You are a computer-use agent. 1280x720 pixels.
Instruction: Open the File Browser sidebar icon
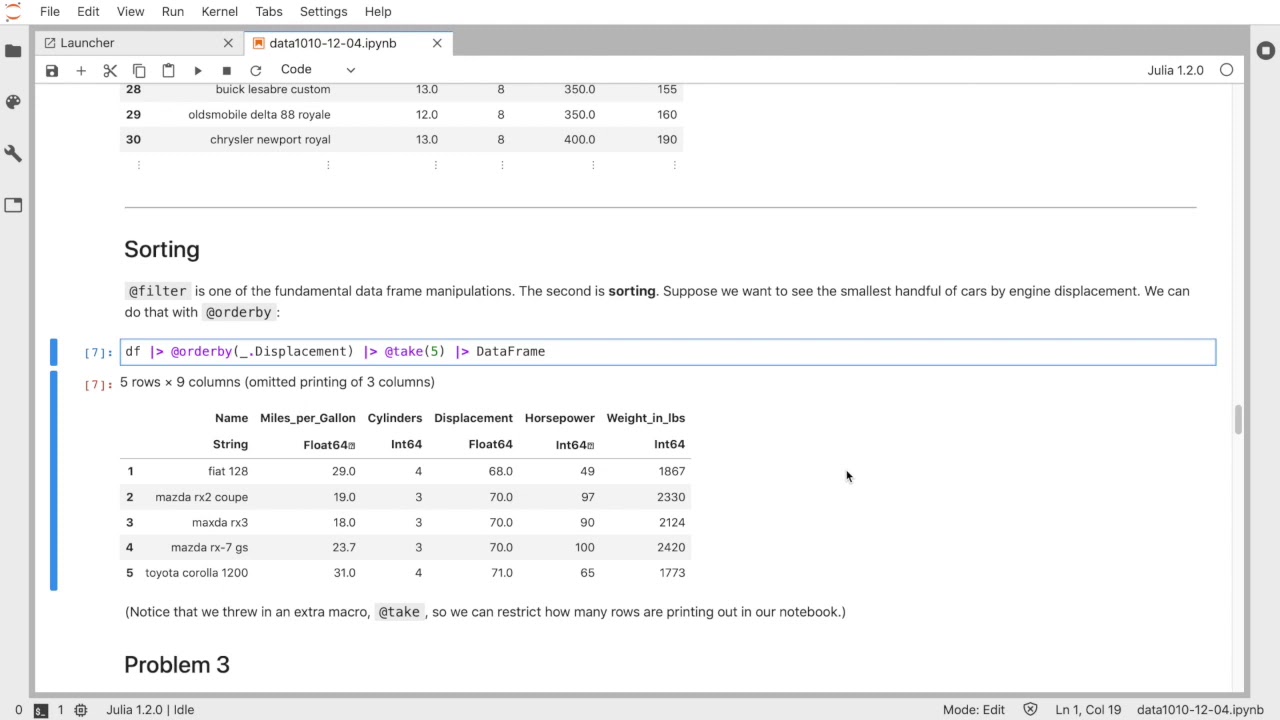(x=13, y=51)
